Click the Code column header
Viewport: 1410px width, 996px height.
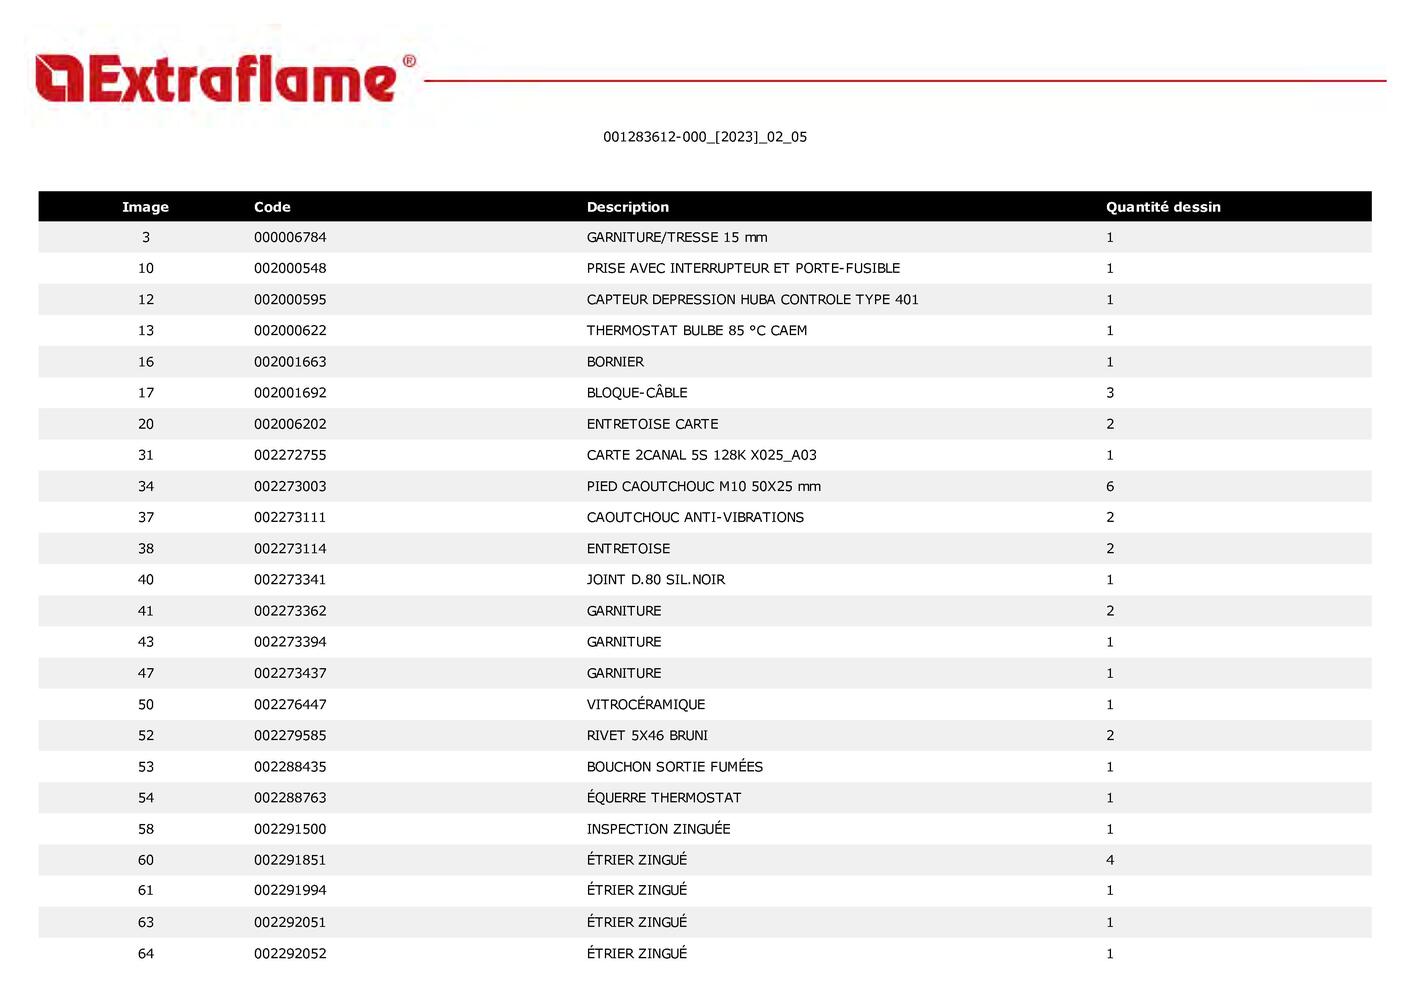[x=272, y=207]
